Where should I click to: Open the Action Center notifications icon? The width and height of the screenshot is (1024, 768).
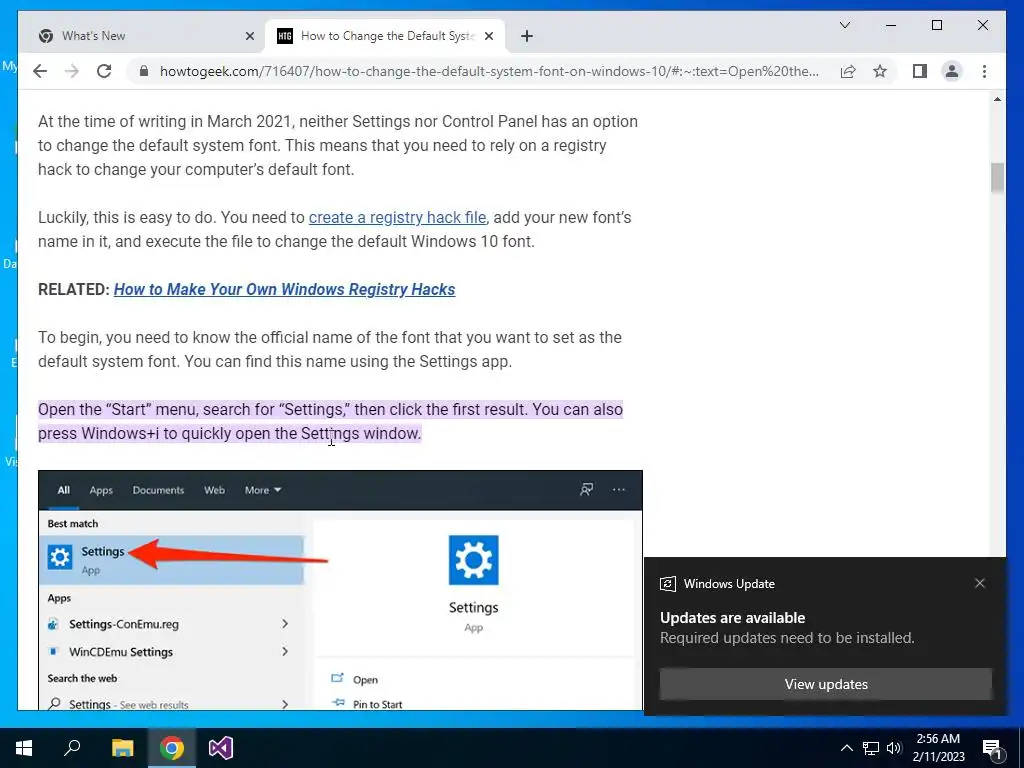(x=992, y=748)
